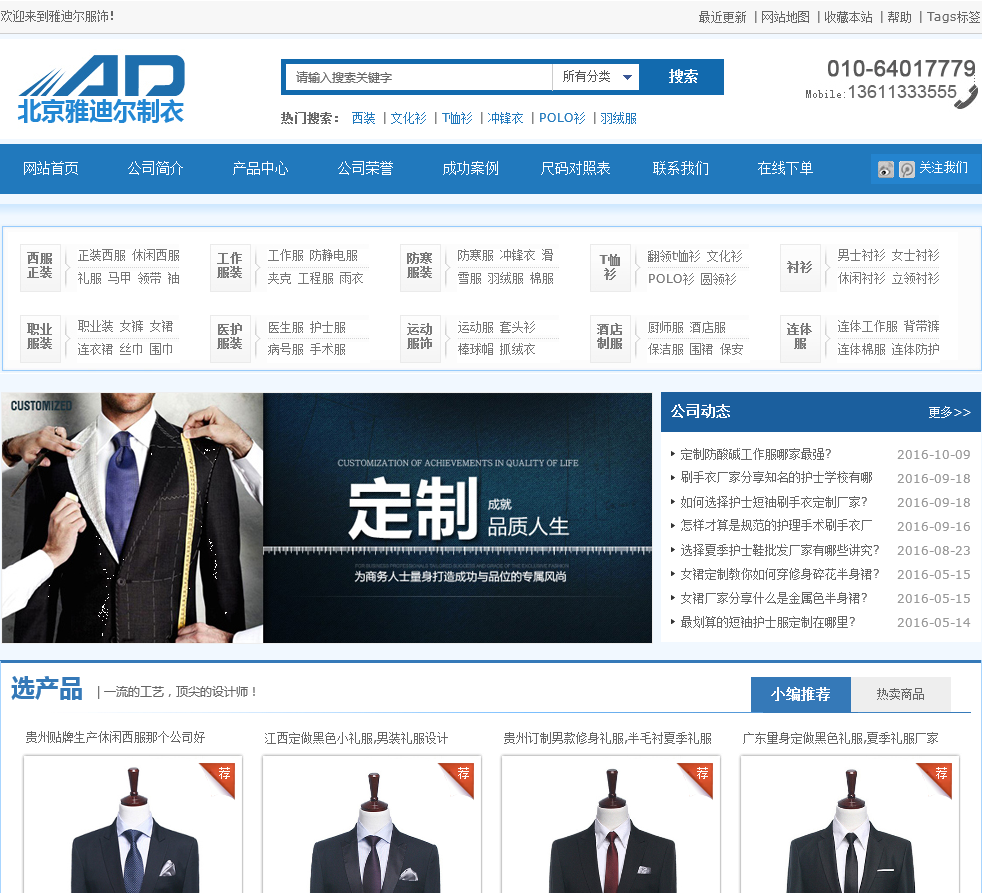This screenshot has width=982, height=893.
Task: Open the 江西定做黑色小礼服 product image
Action: (372, 825)
